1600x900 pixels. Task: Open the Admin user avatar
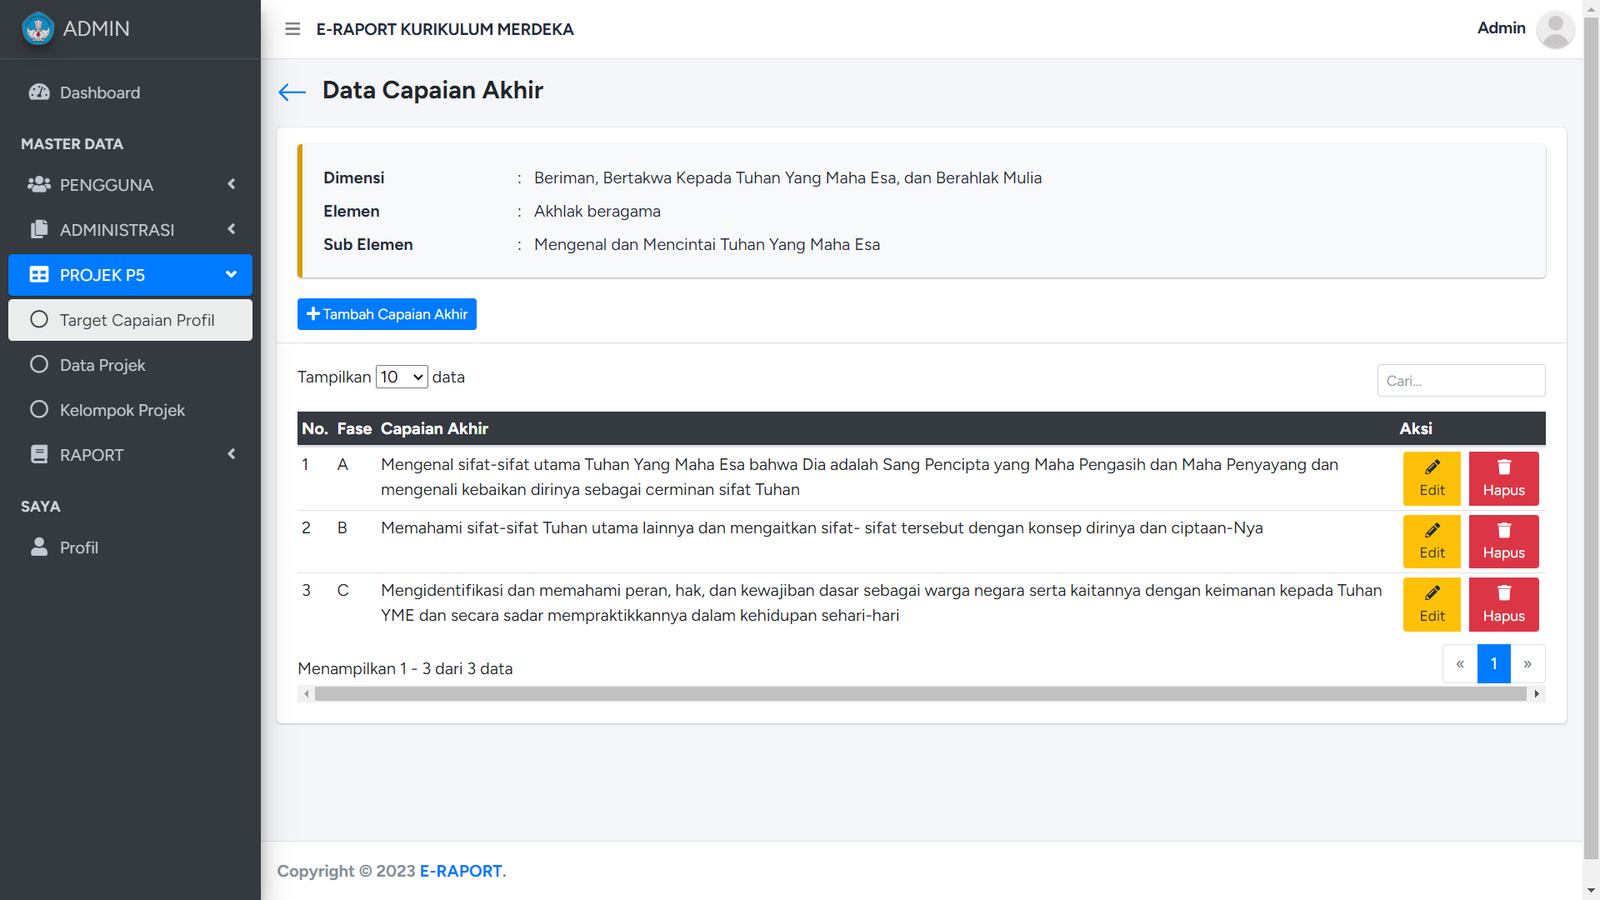tap(1554, 29)
